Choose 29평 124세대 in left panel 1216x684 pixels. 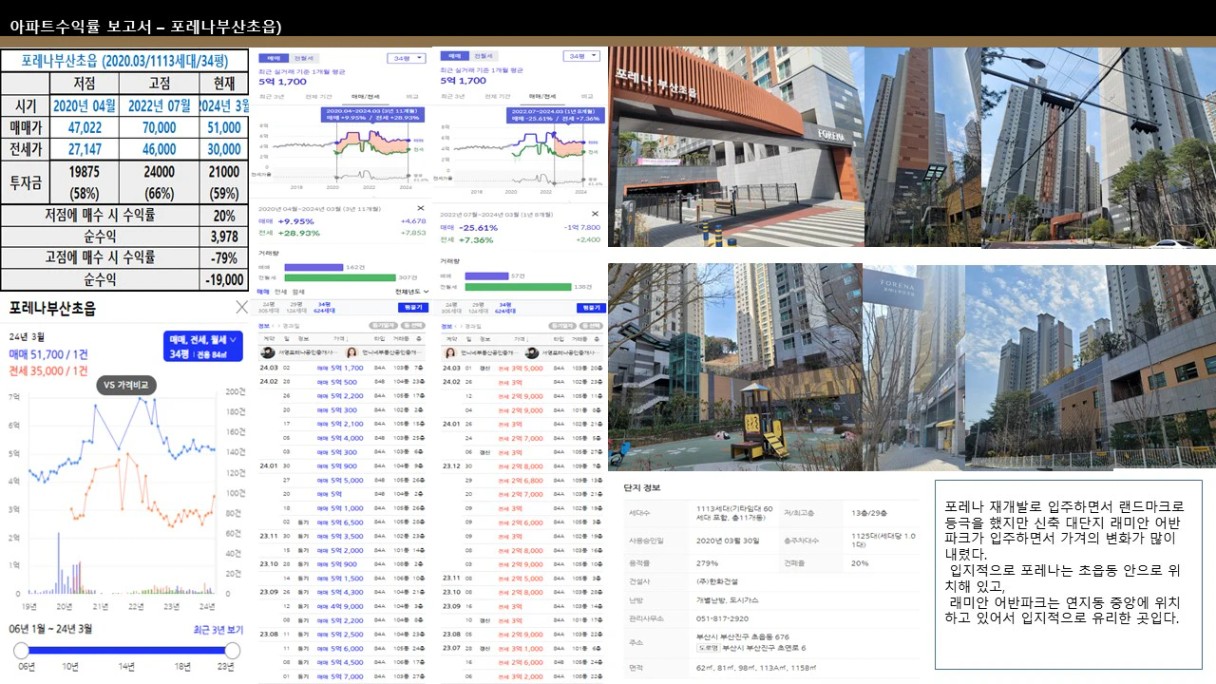click(297, 306)
